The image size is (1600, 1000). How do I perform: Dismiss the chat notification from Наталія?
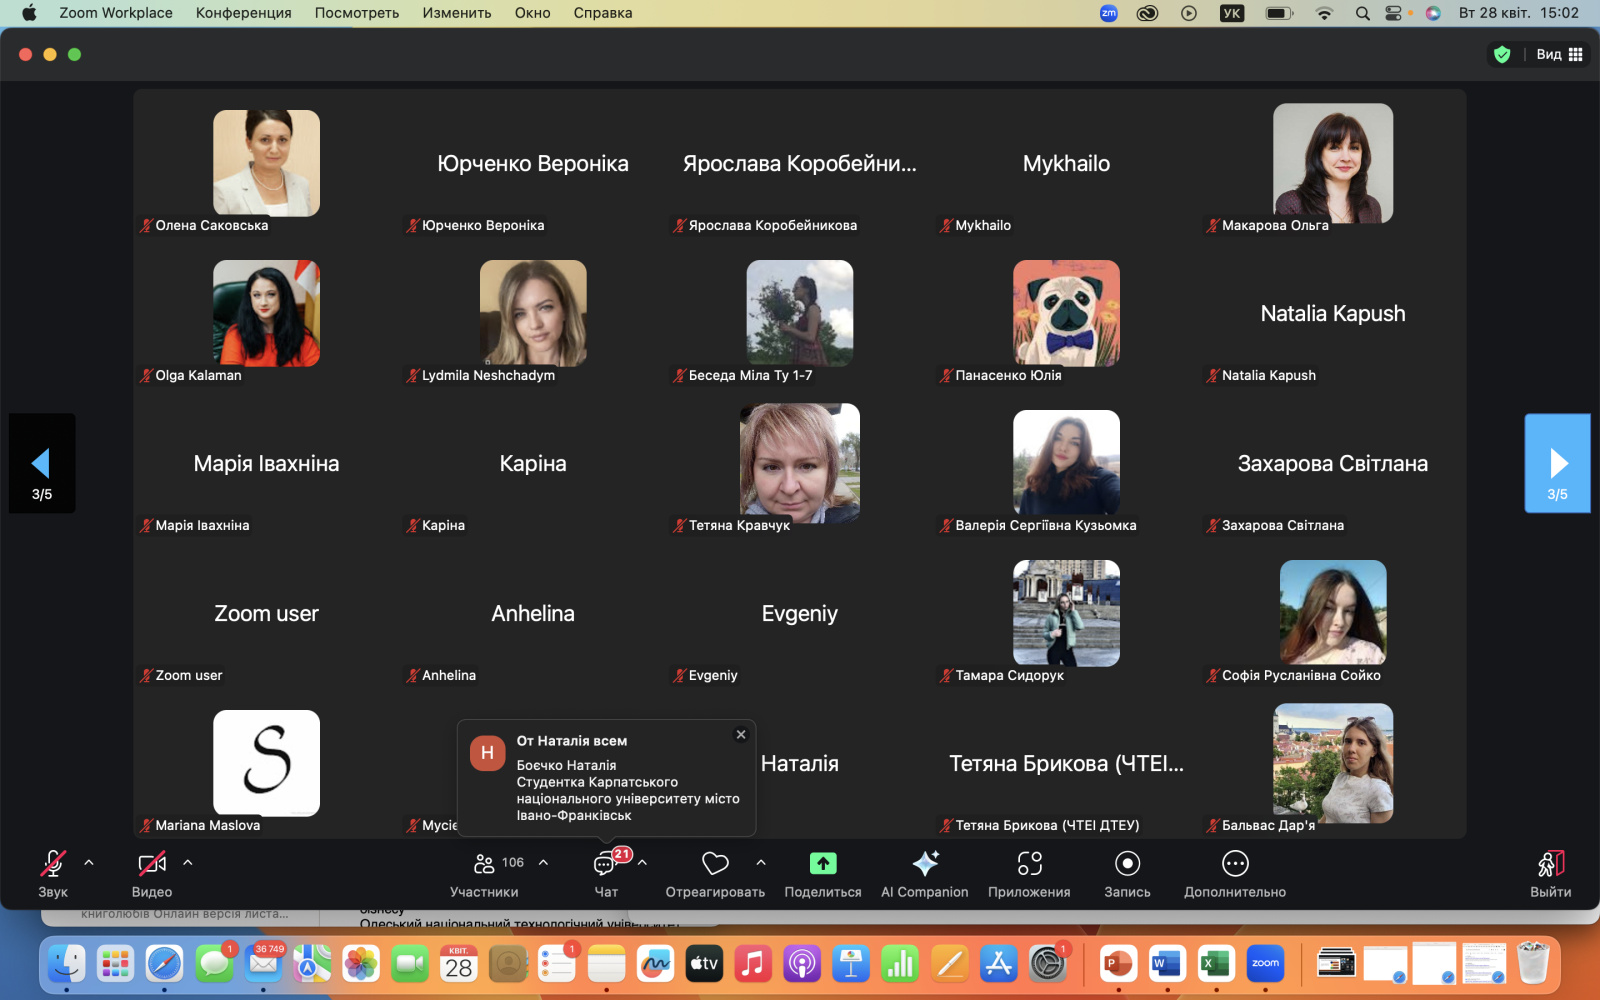[x=741, y=735]
